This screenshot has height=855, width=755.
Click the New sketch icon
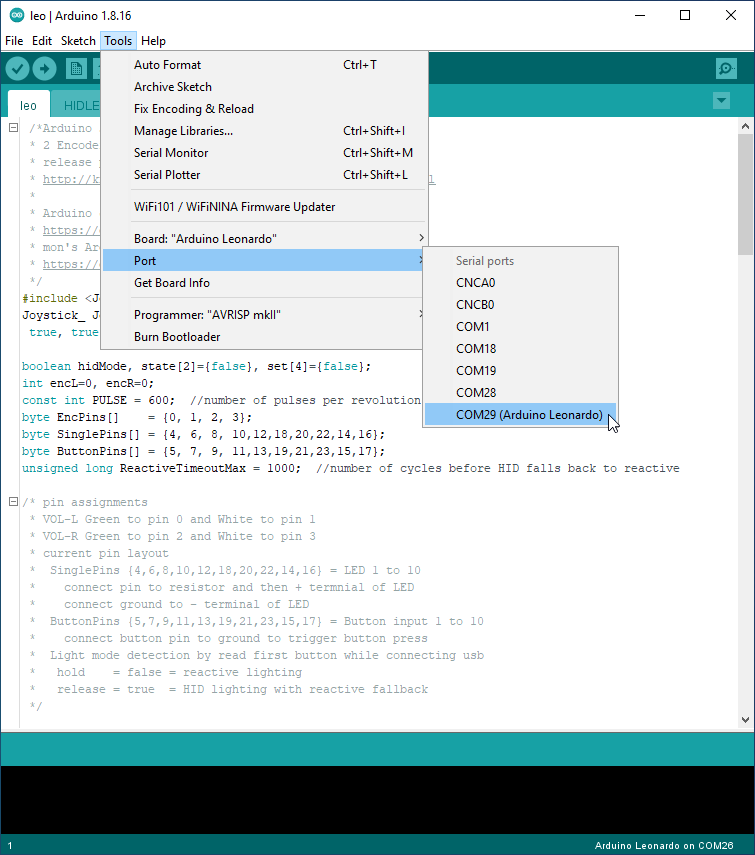76,69
